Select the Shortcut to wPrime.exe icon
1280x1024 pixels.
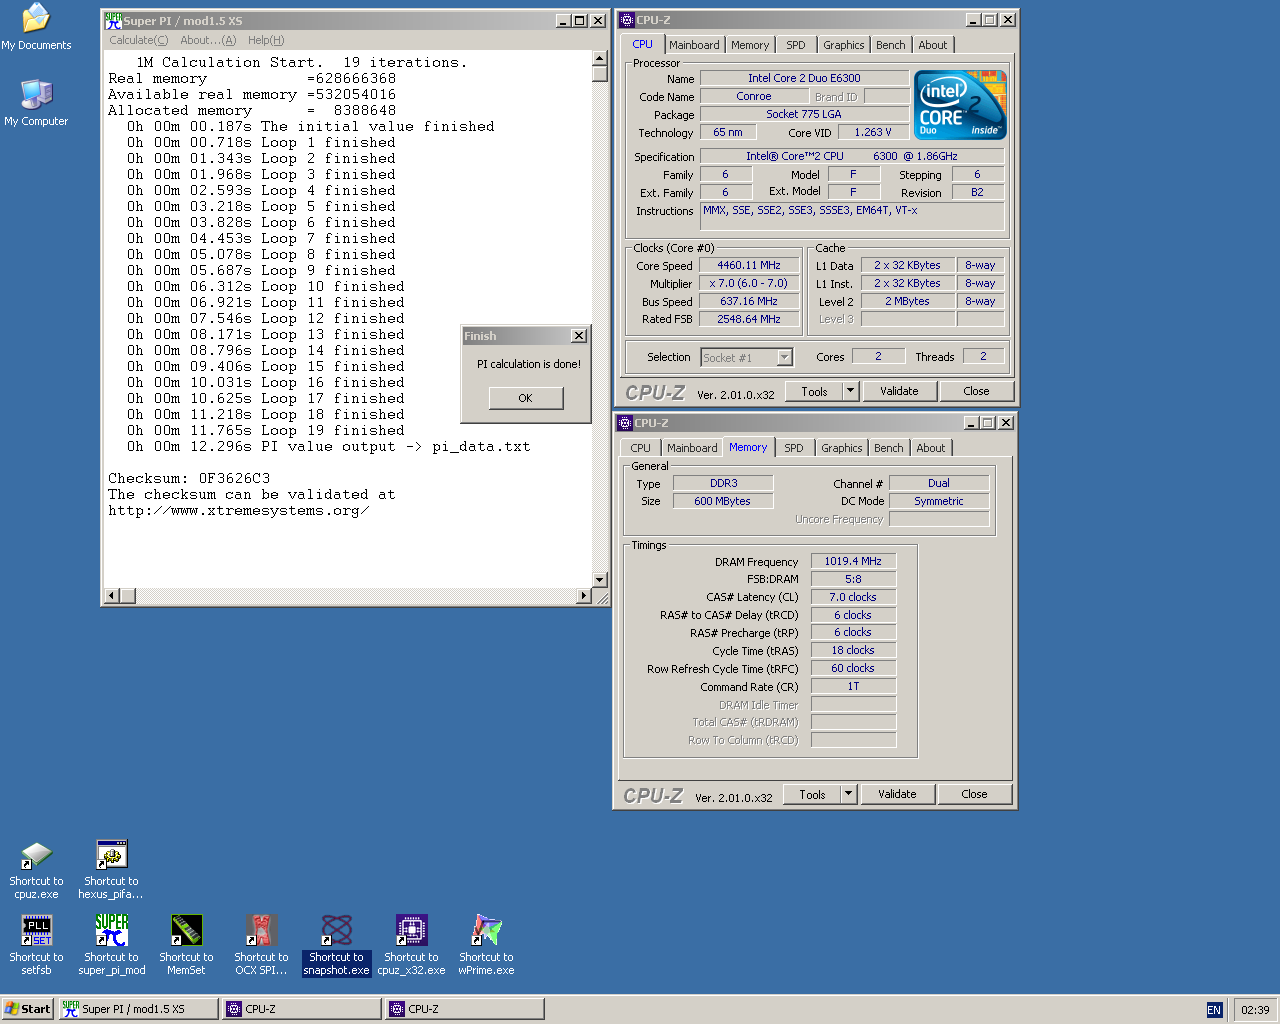[486, 945]
